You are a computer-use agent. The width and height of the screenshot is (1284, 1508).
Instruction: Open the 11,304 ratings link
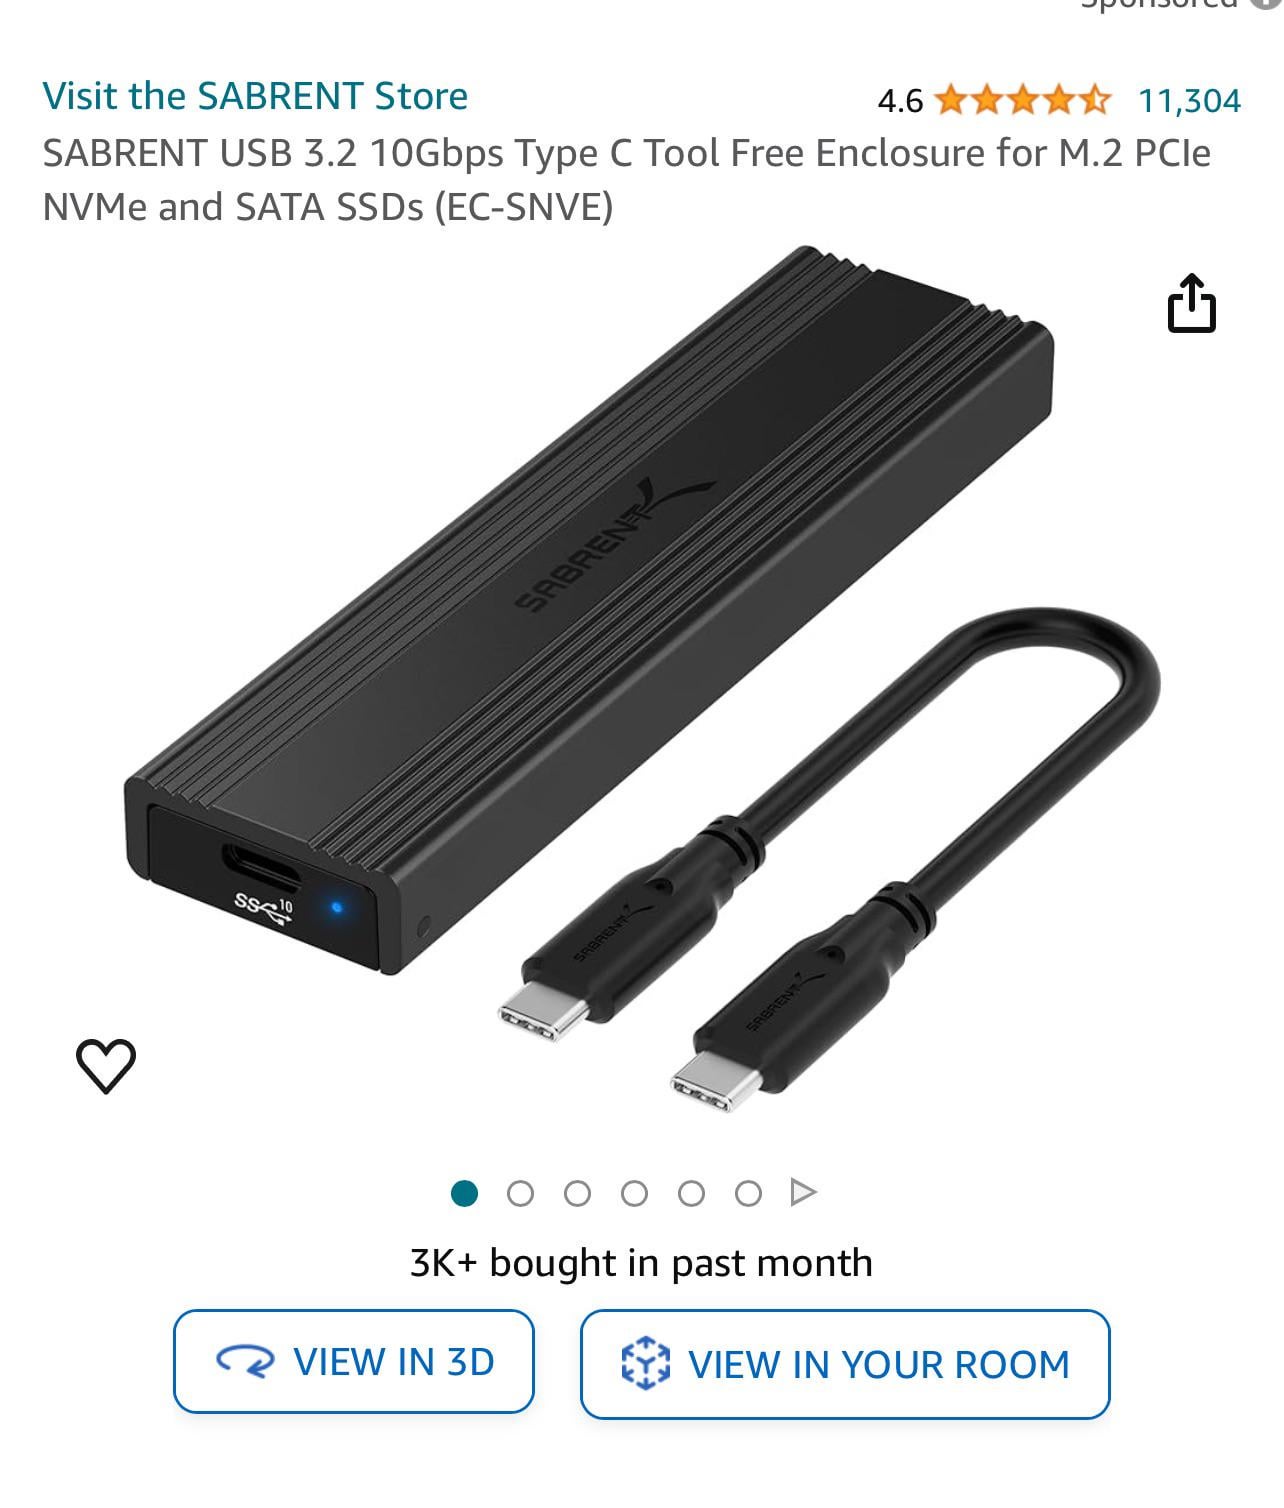(x=1189, y=100)
